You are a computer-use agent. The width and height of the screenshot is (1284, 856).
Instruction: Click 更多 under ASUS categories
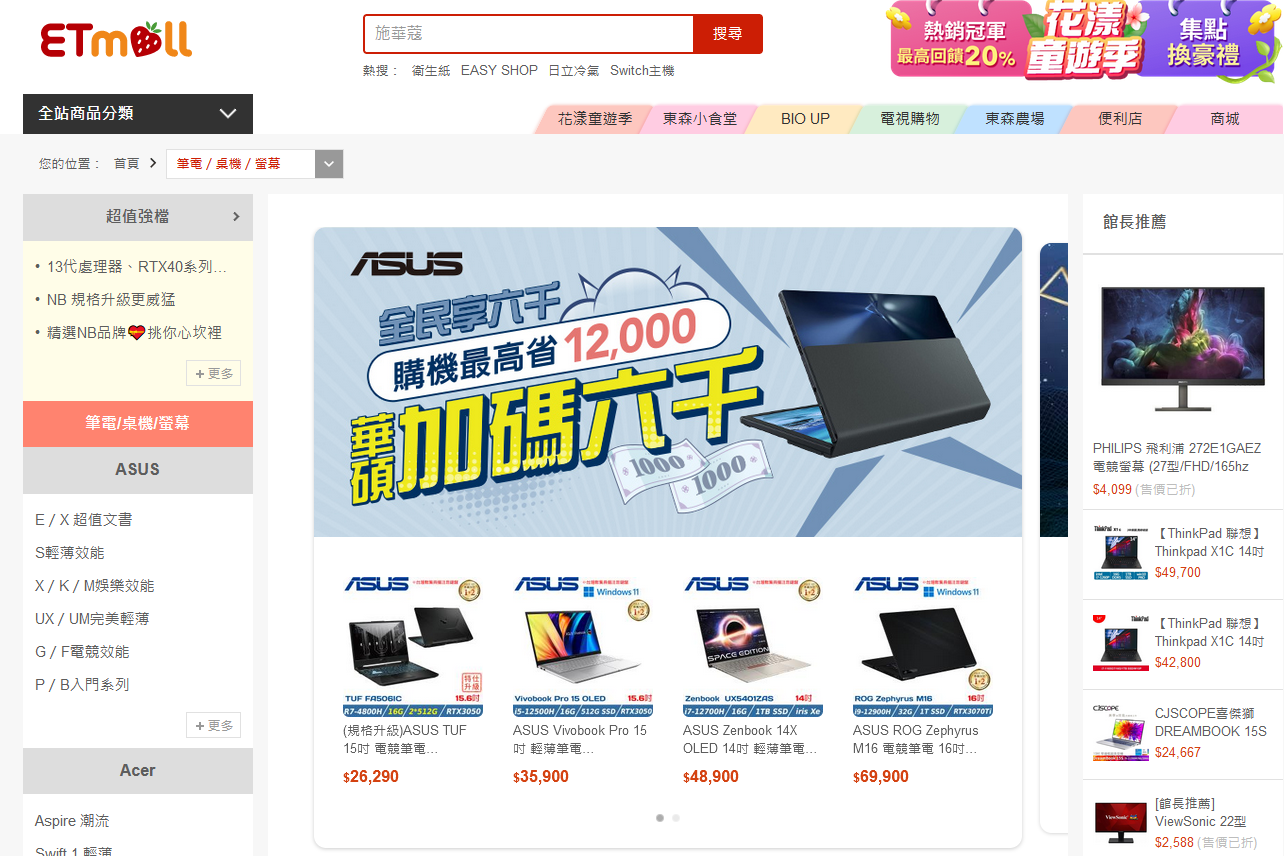214,726
